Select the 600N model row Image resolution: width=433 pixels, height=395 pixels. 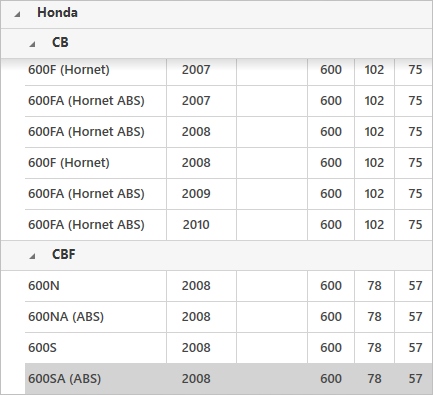[228, 286]
